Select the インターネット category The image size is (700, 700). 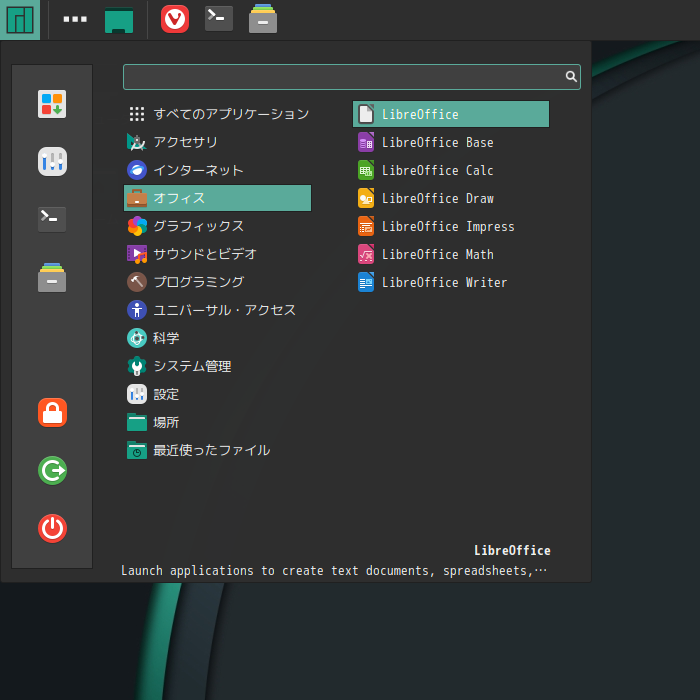coord(198,170)
